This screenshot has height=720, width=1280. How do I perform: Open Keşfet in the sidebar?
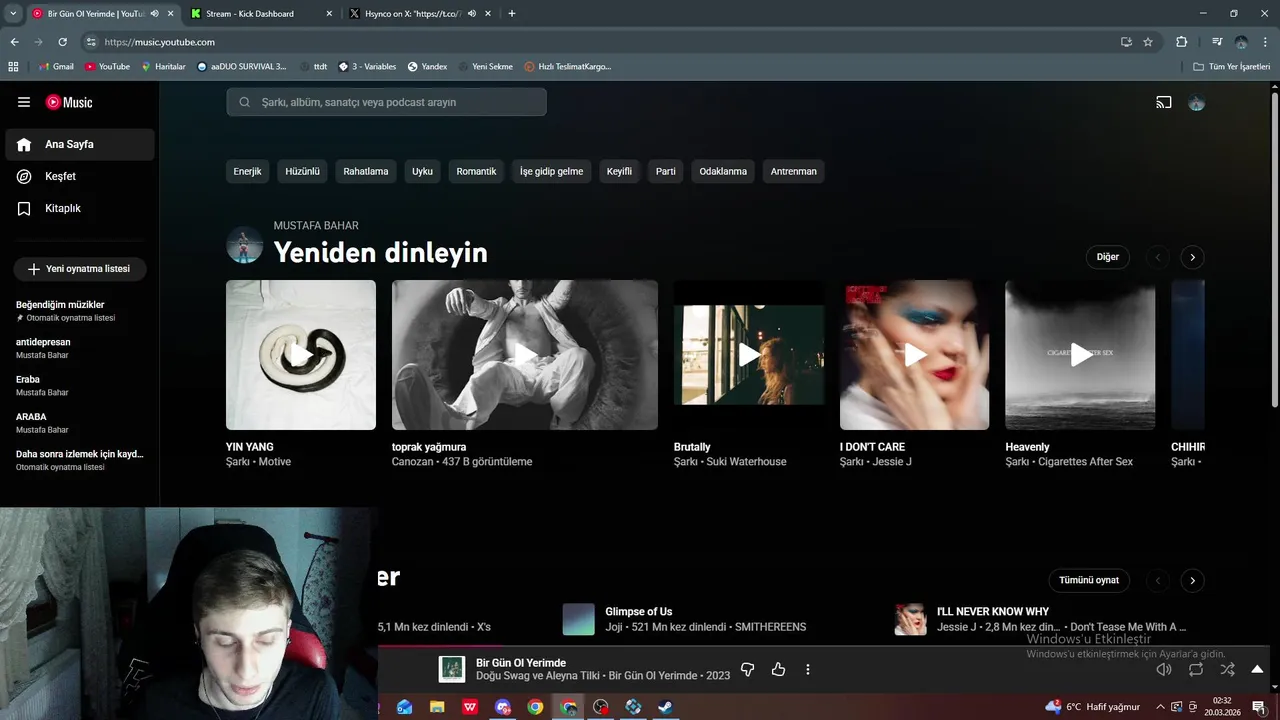tap(80, 176)
